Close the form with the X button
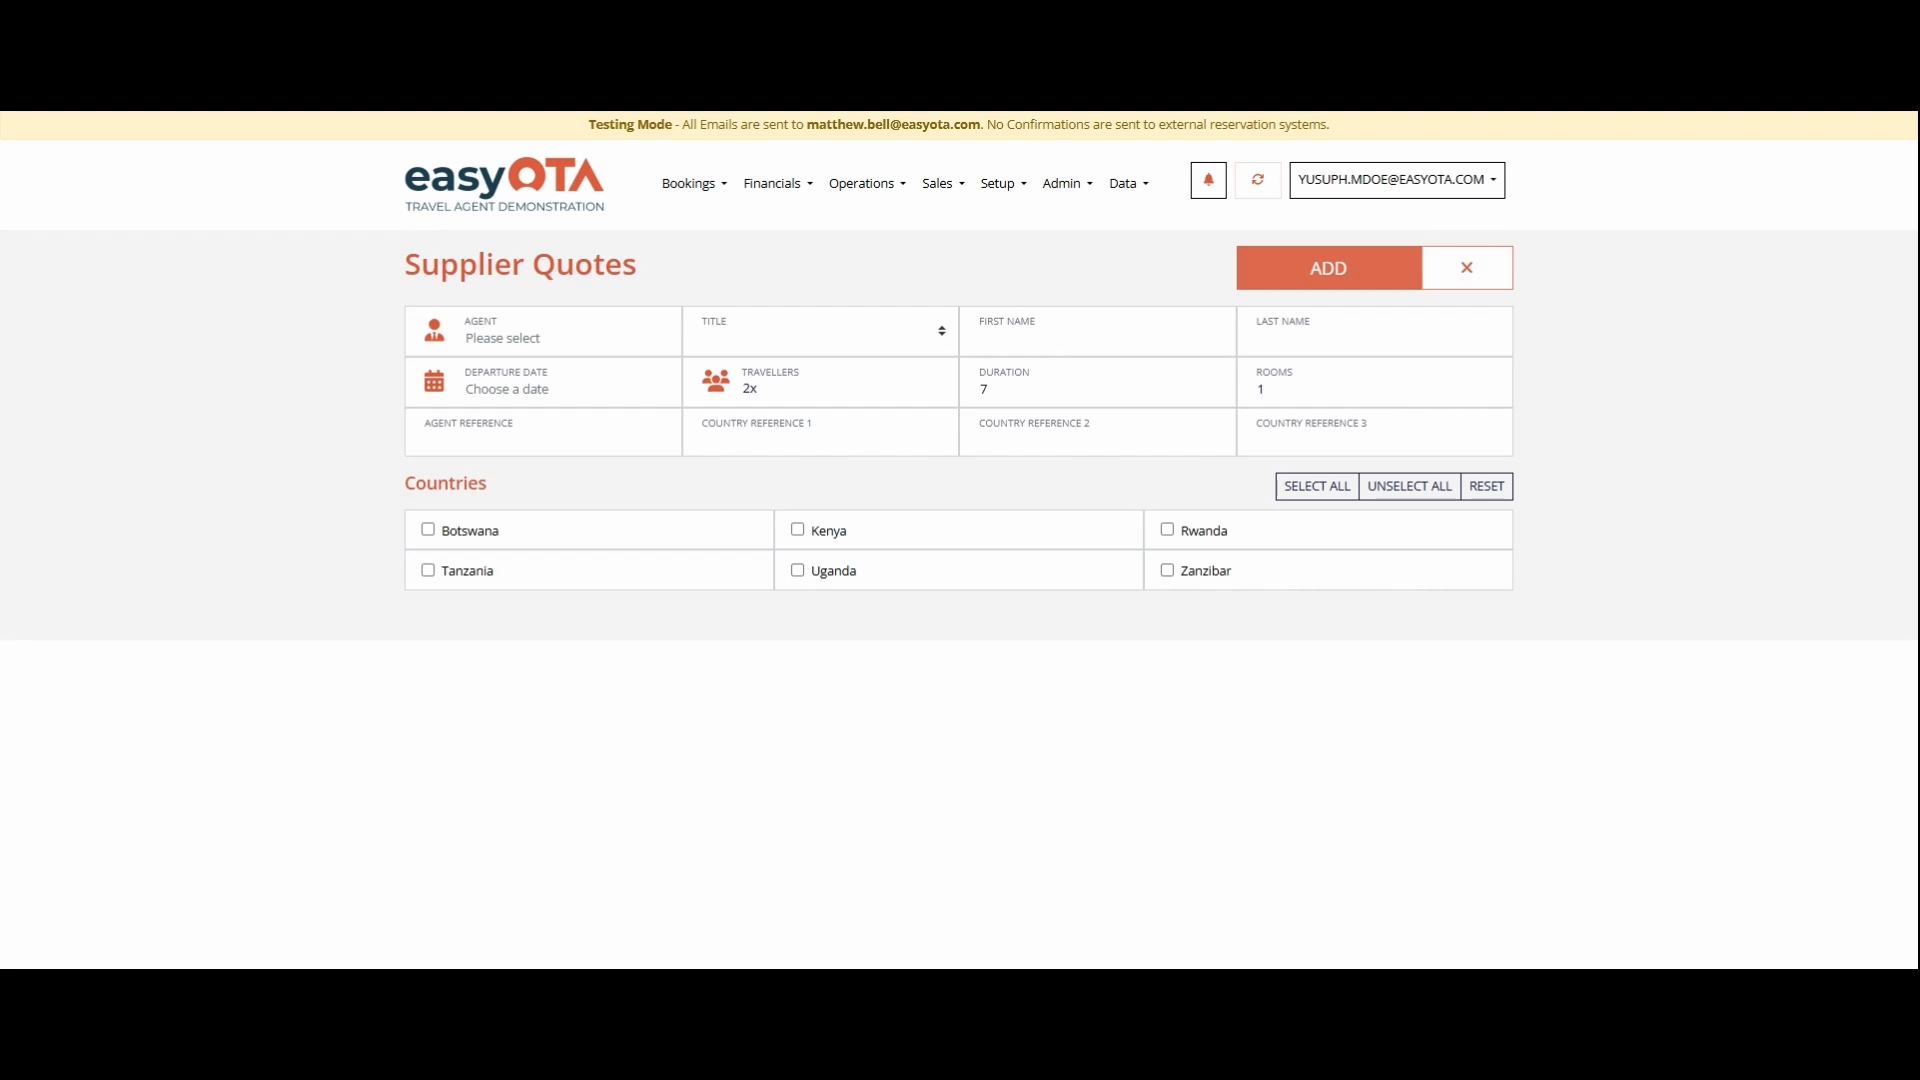The image size is (1920, 1080). (1467, 268)
